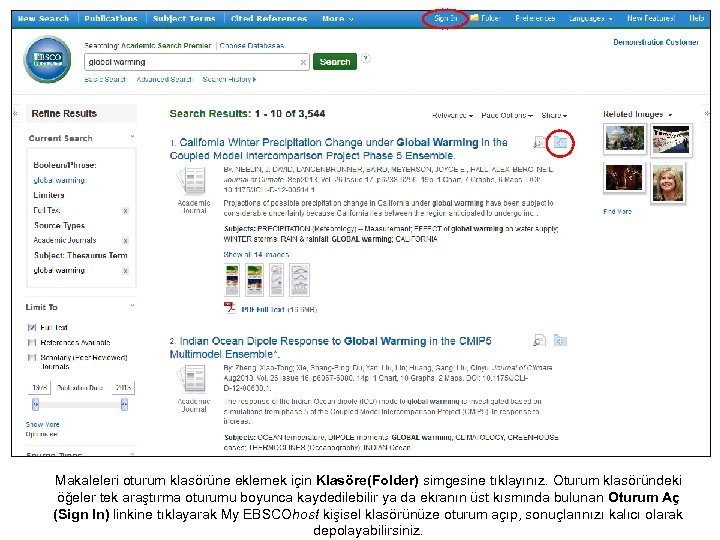The image size is (720, 540).
Task: Click right handle of publication date slider
Action: [124, 405]
